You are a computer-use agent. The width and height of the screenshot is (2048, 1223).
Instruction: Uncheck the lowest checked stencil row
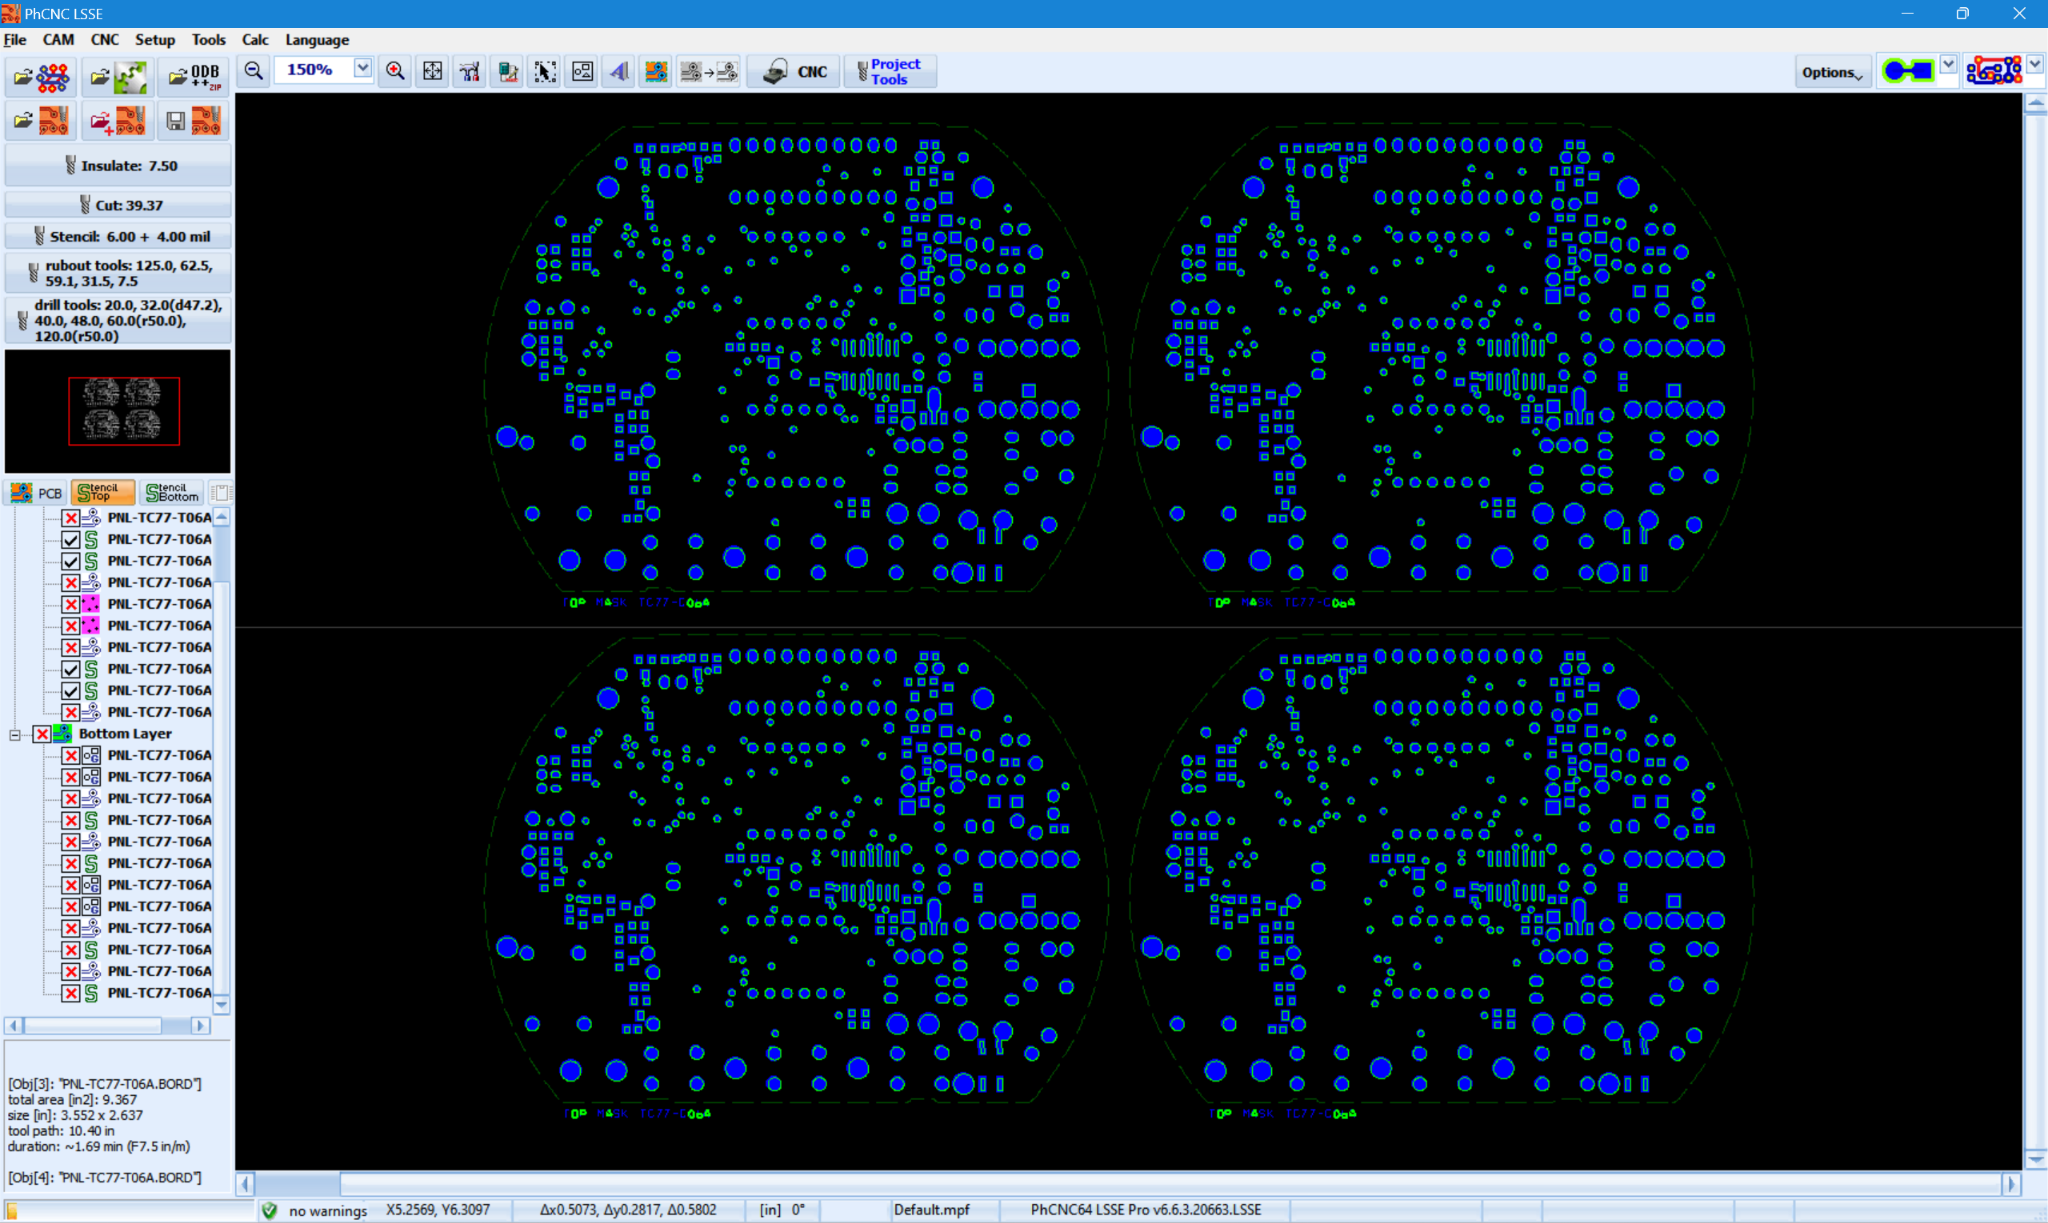click(x=71, y=691)
